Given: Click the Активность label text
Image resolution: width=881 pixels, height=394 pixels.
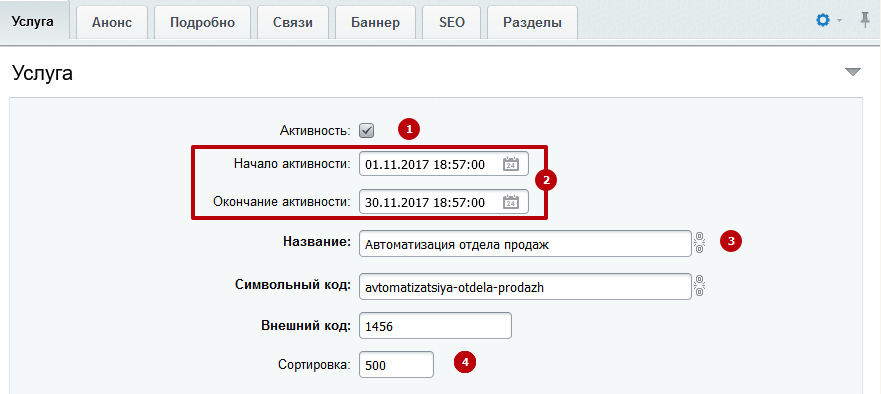Looking at the screenshot, I should [x=315, y=132].
